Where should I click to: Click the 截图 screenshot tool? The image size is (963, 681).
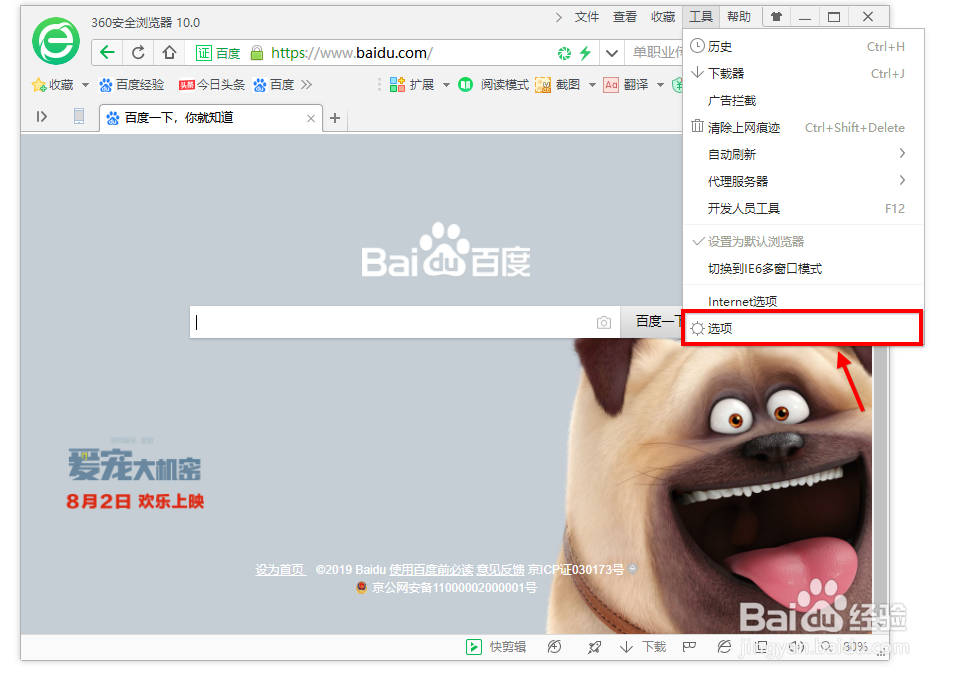click(x=557, y=85)
